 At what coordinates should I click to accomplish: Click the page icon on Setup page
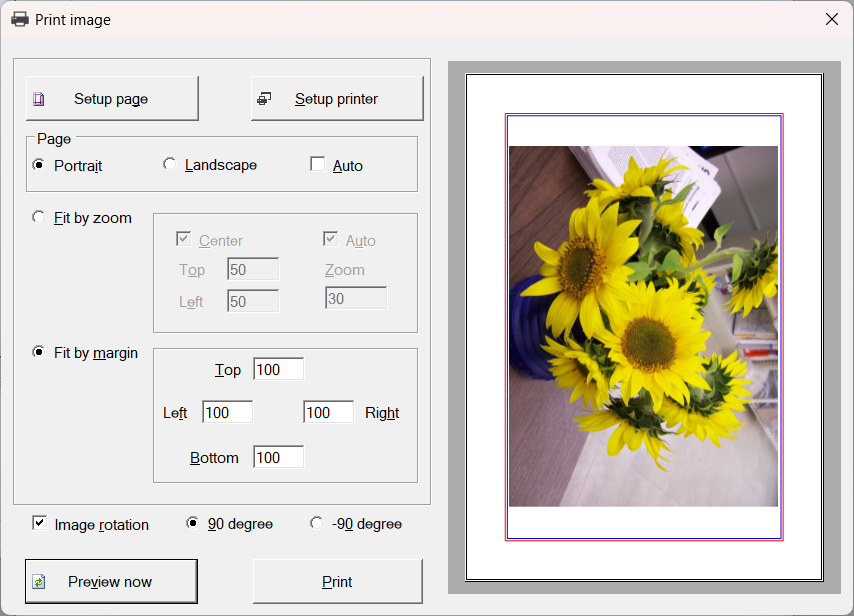point(39,99)
